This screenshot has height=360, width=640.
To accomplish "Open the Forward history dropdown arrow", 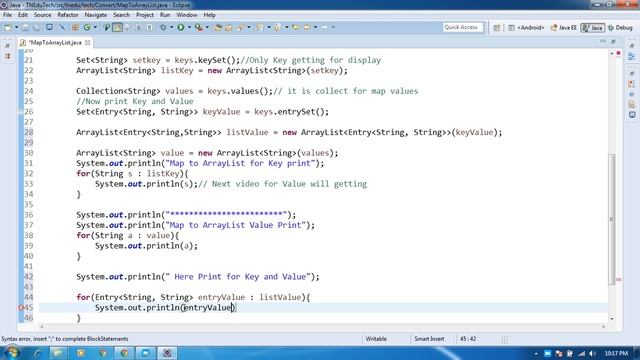I will click(333, 27).
